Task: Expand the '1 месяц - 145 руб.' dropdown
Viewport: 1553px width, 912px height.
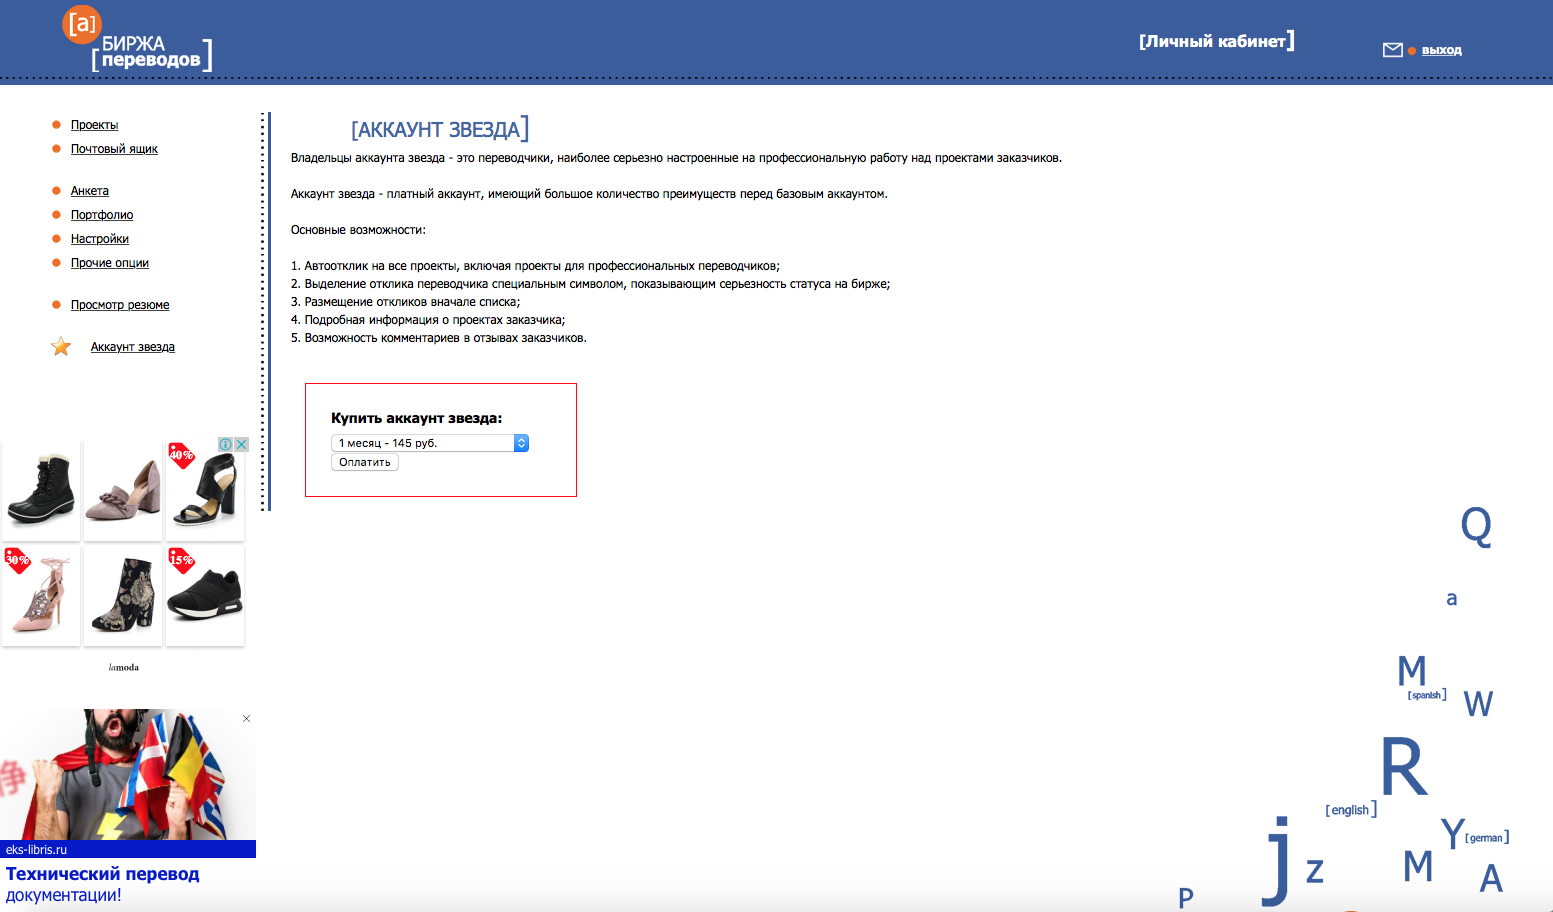Action: click(x=430, y=443)
